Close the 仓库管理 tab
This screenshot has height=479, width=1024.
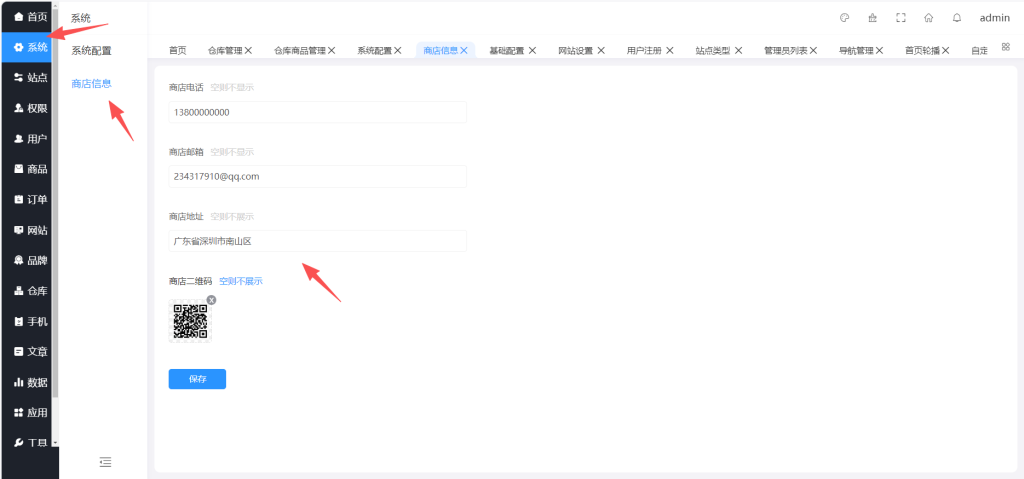[248, 50]
